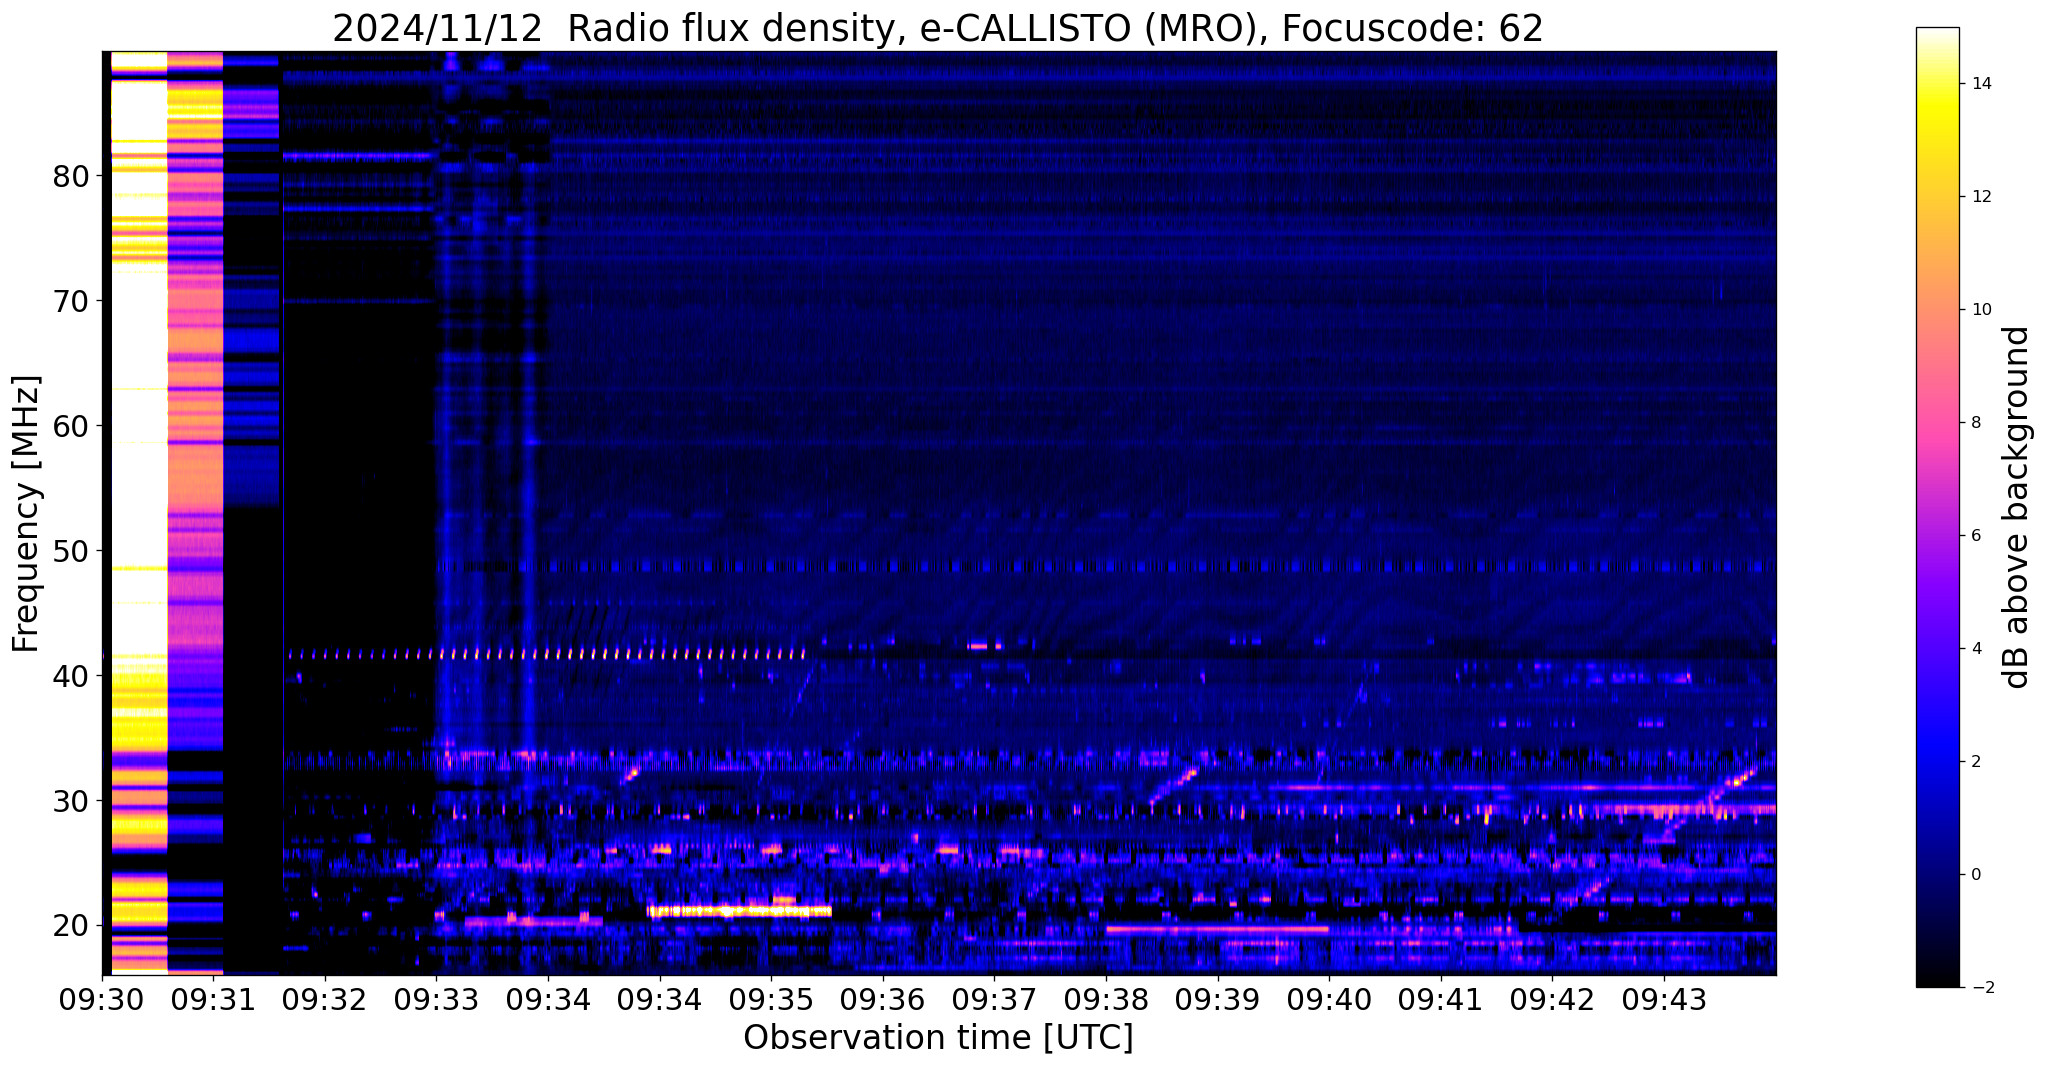Click the 09:41 time tick label
This screenshot has width=2047, height=1067.
click(1440, 998)
